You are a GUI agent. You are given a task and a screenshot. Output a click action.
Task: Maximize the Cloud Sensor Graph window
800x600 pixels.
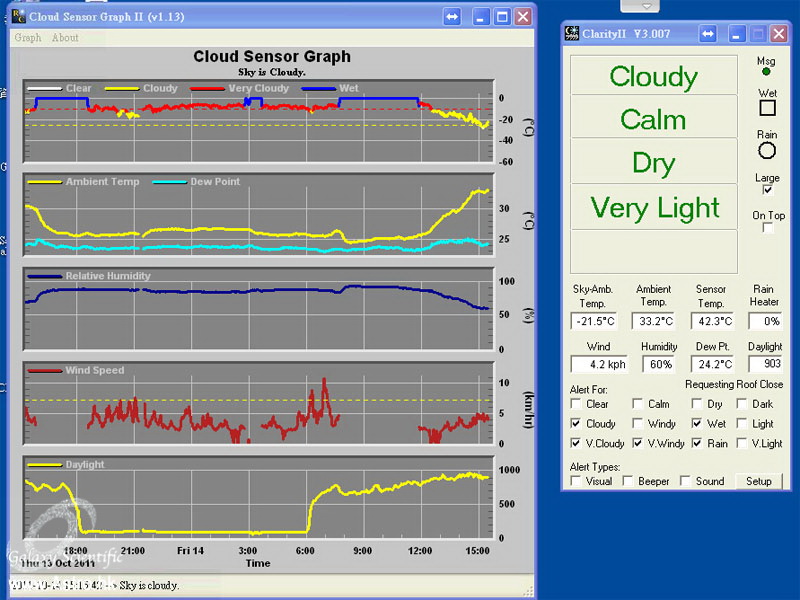(502, 17)
